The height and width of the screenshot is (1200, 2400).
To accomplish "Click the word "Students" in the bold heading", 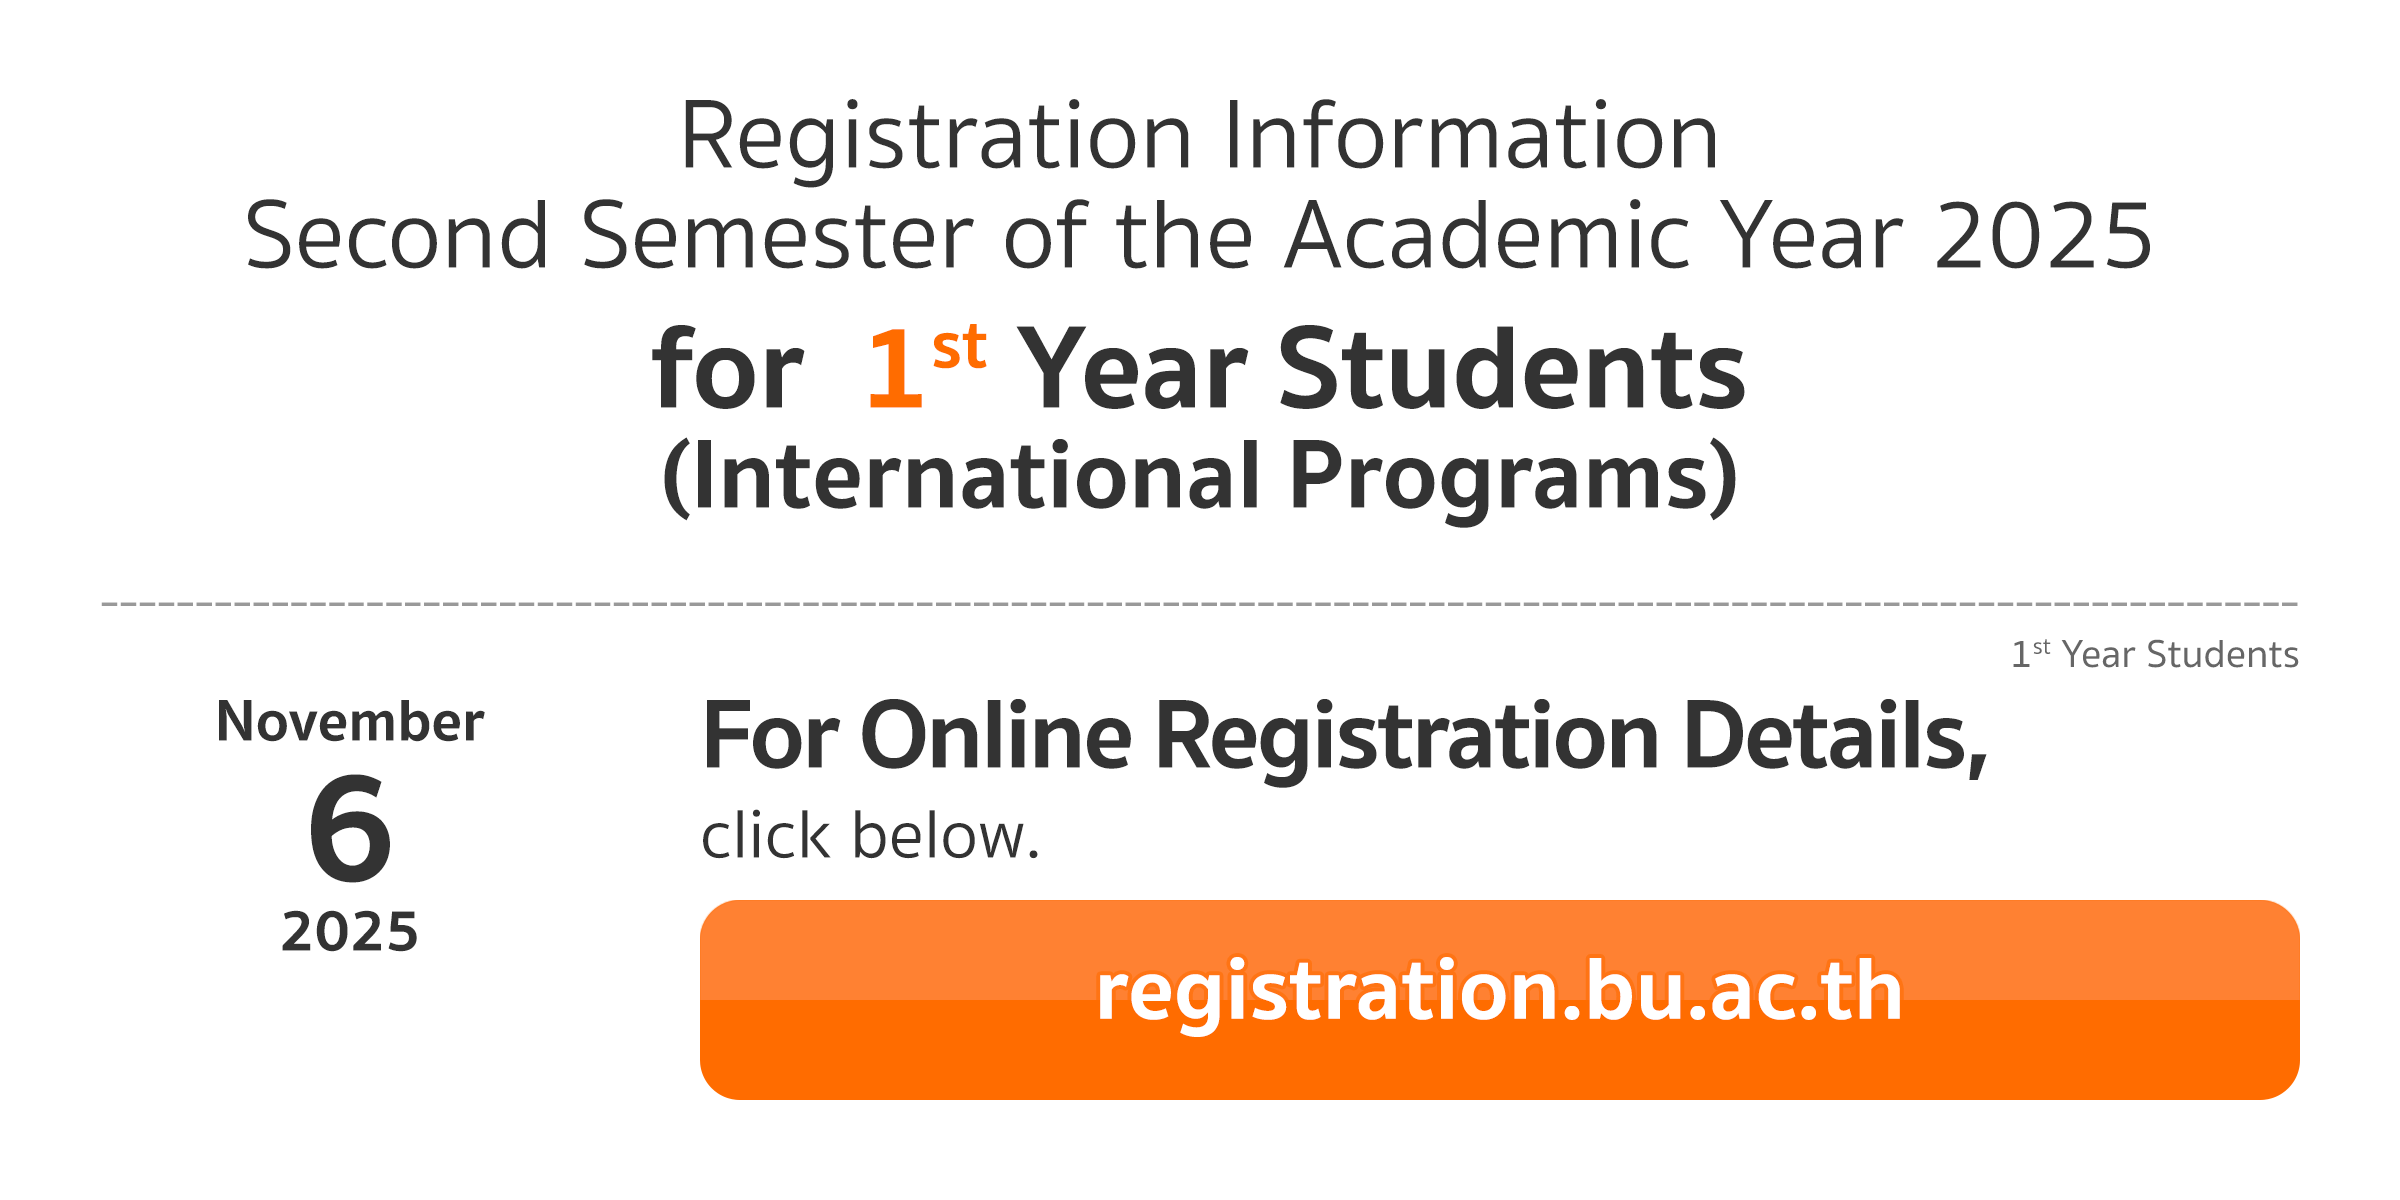I will 1511,371.
